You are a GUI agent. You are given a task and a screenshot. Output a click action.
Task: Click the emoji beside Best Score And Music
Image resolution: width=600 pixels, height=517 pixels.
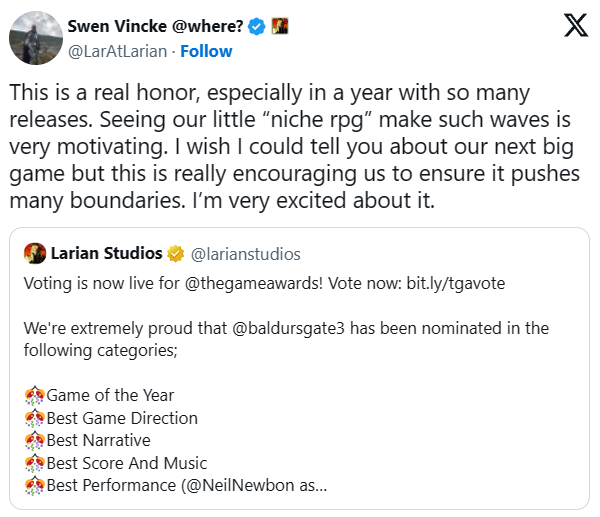[34, 464]
